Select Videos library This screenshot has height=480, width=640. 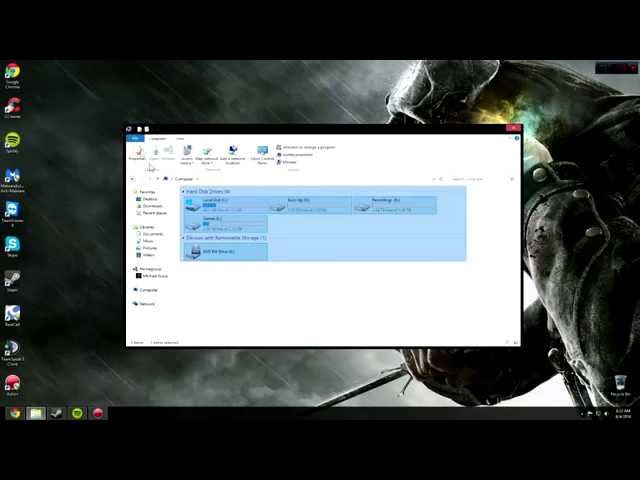point(146,255)
